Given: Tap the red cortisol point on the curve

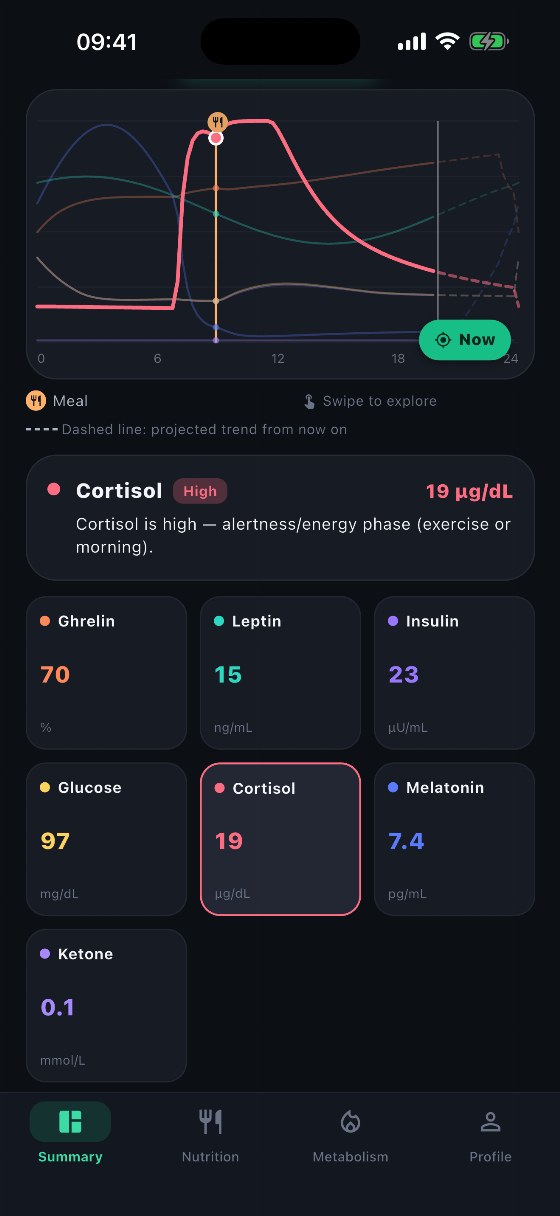Looking at the screenshot, I should 216,138.
